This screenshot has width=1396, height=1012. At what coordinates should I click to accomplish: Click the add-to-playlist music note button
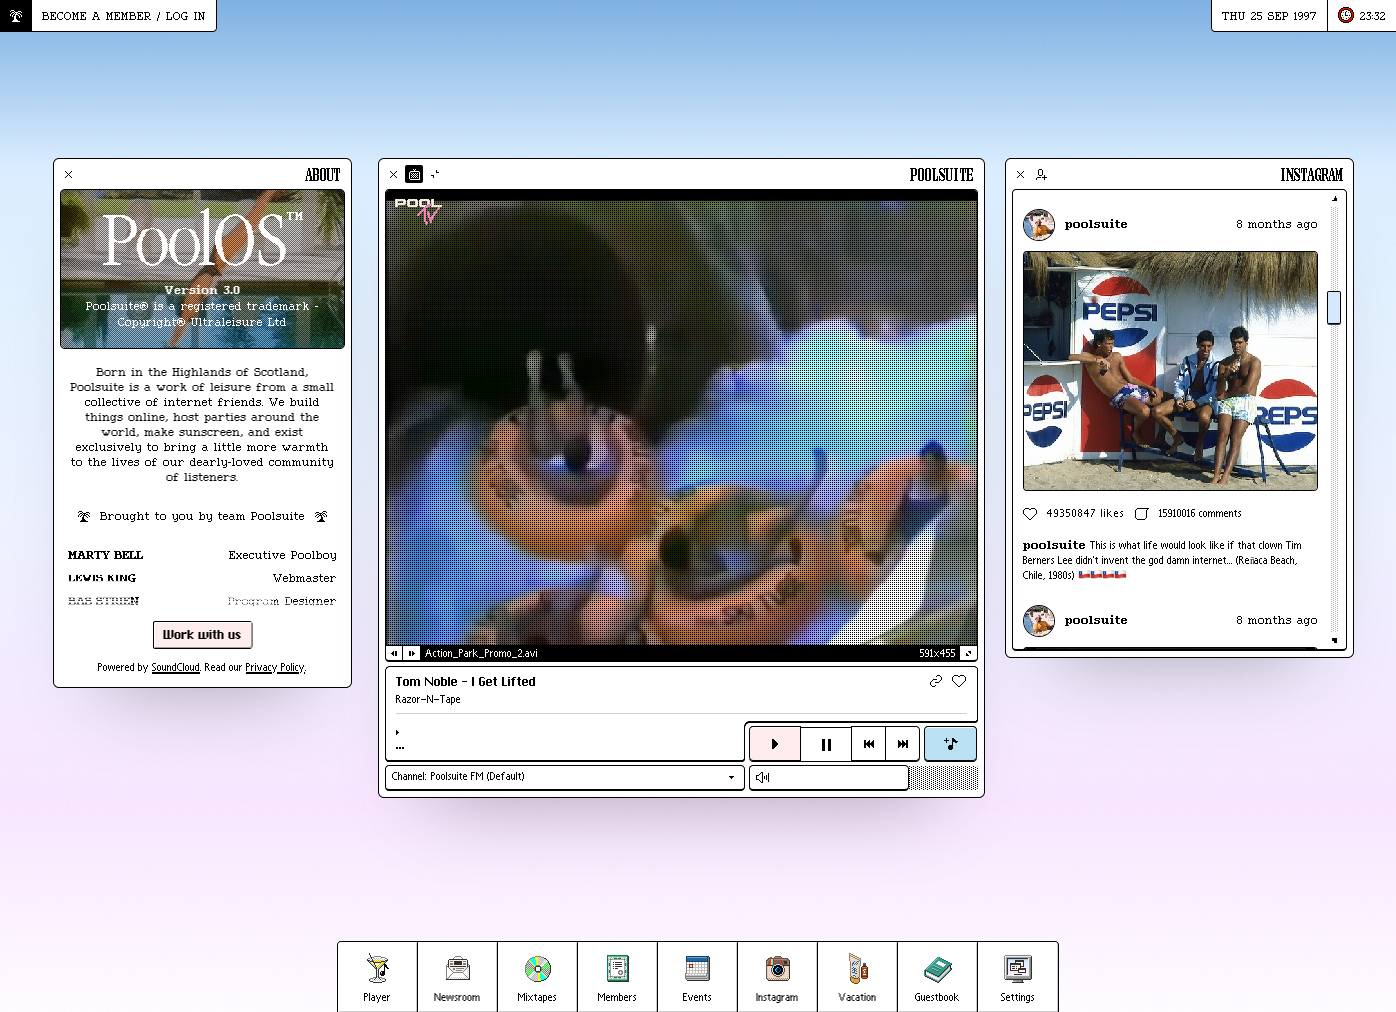[x=950, y=744]
